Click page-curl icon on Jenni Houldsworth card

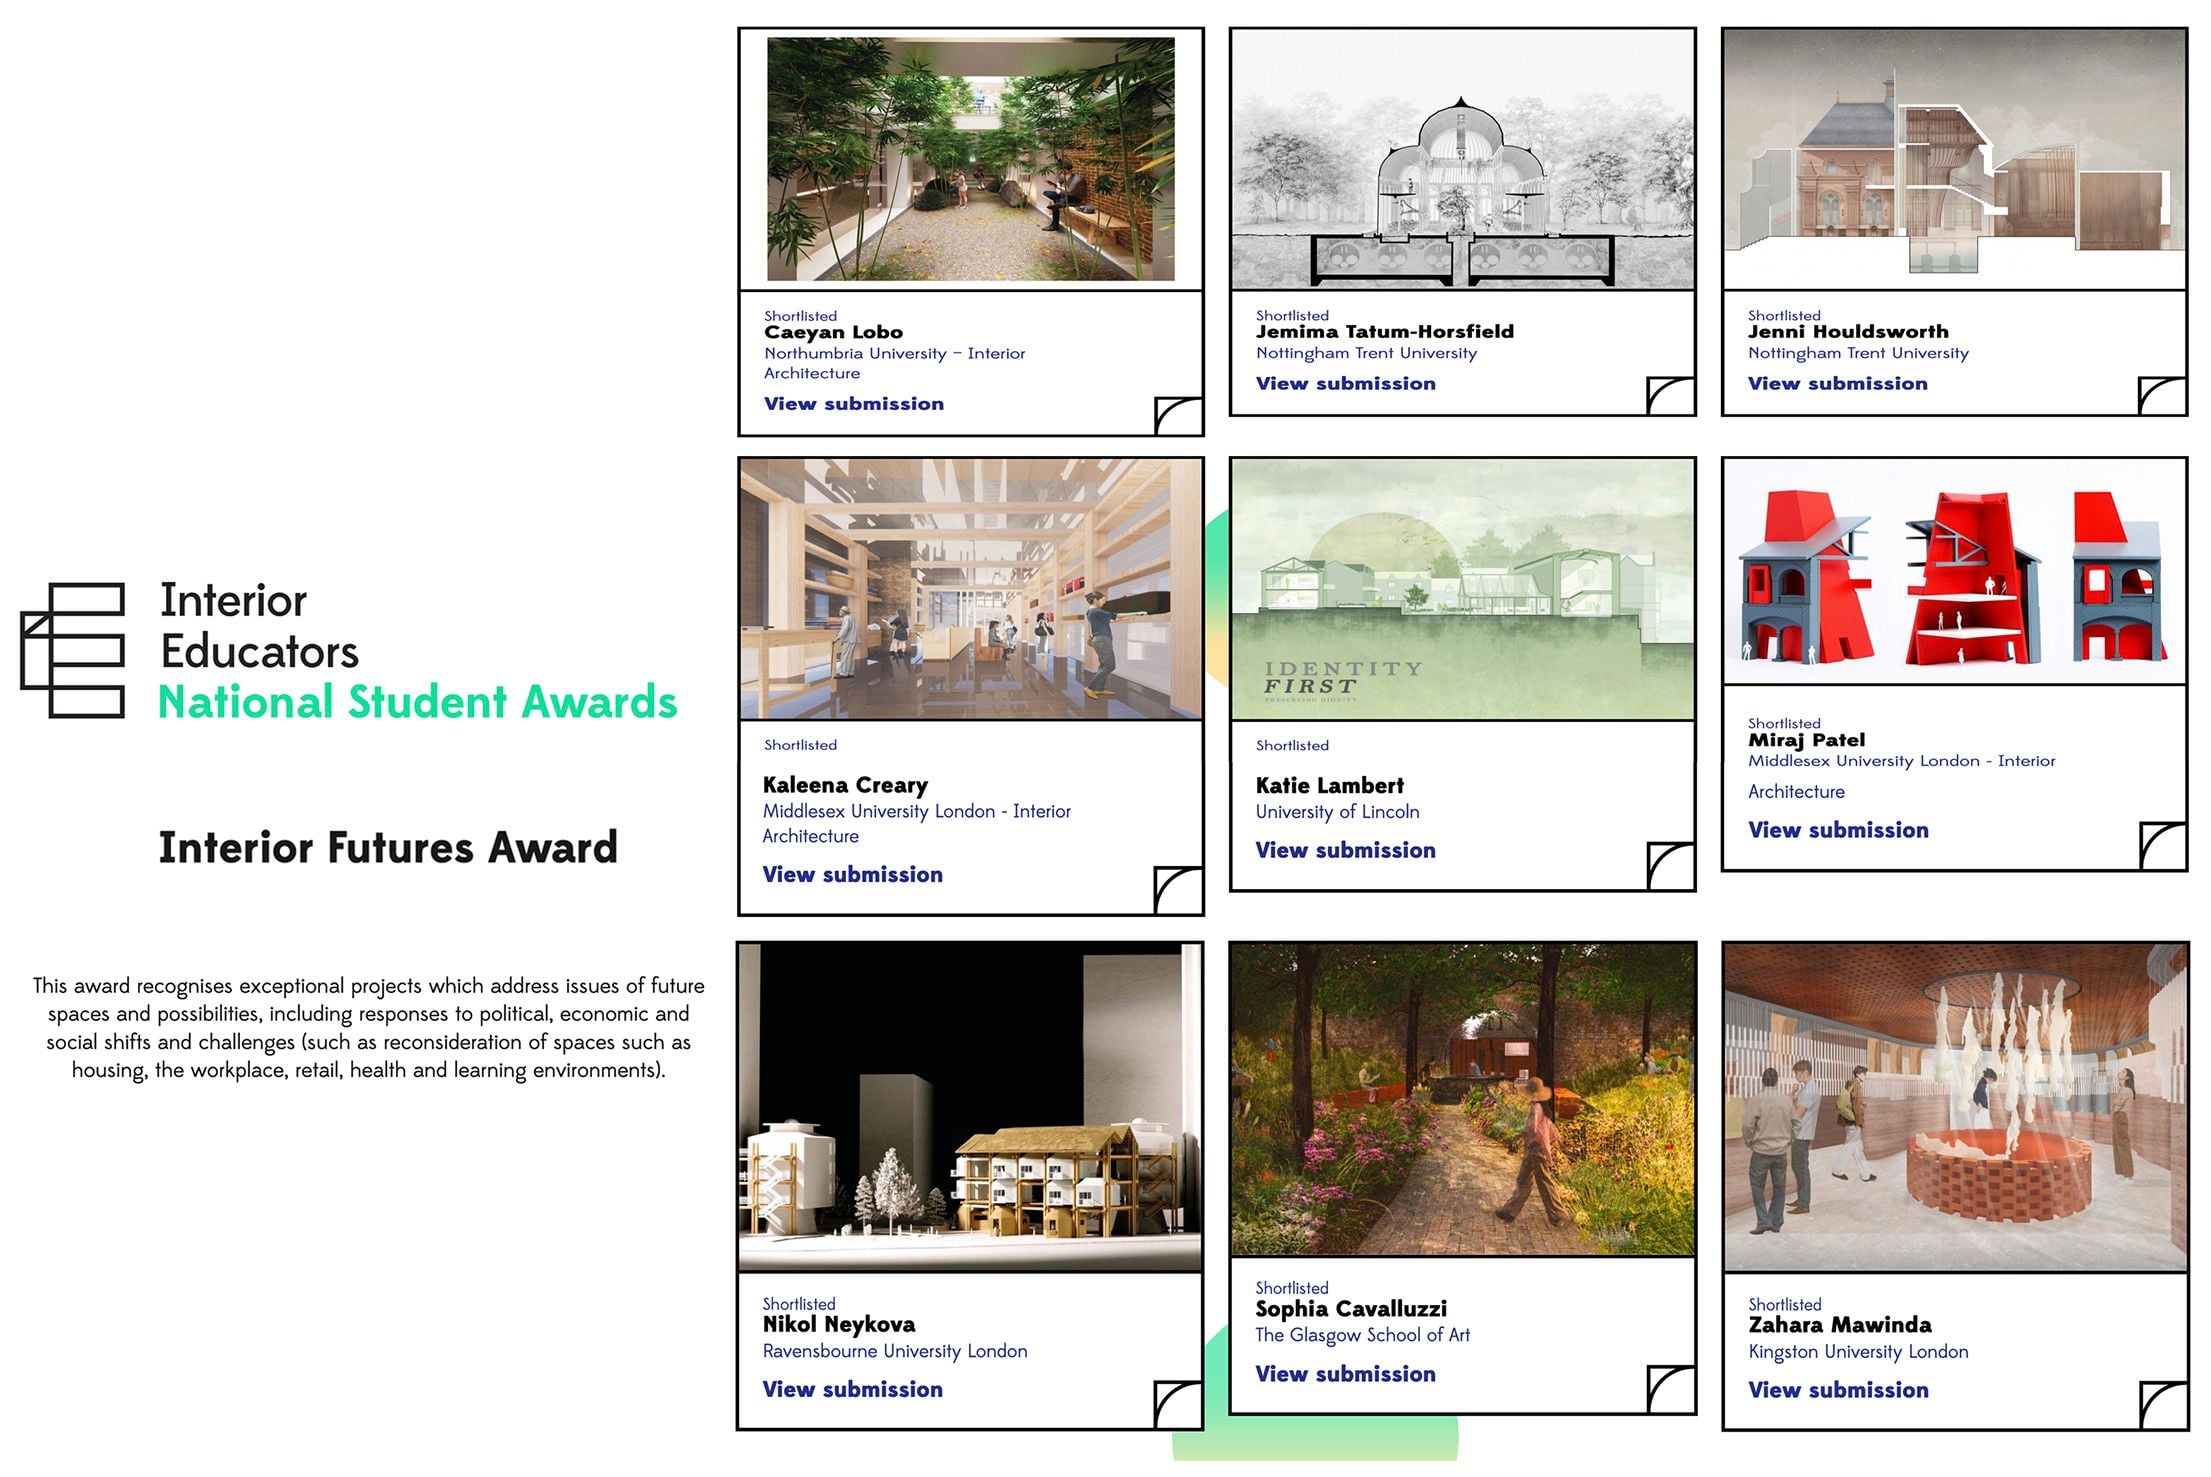coord(2161,395)
